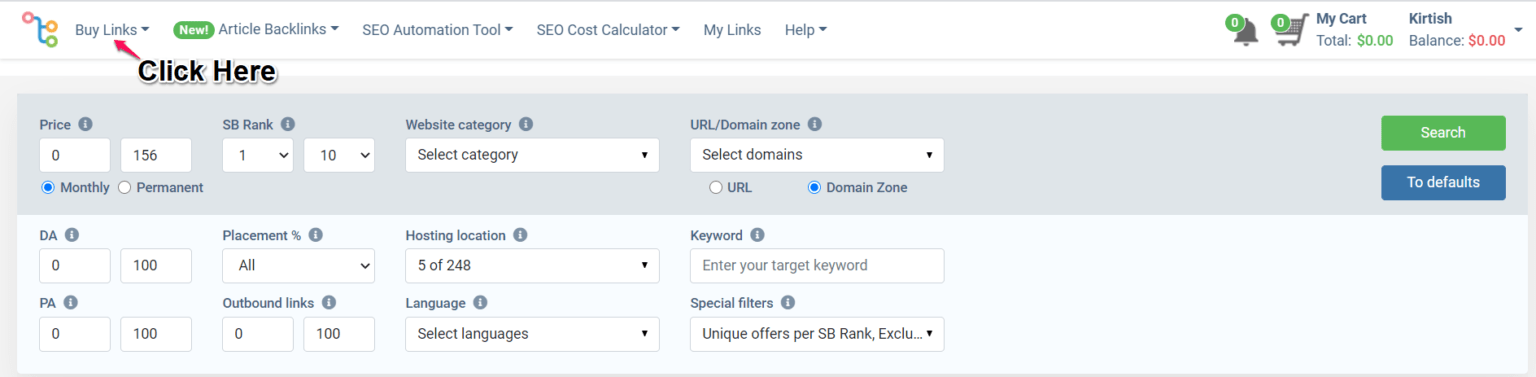
Task: Open the Placement % All dropdown
Action: click(x=299, y=265)
